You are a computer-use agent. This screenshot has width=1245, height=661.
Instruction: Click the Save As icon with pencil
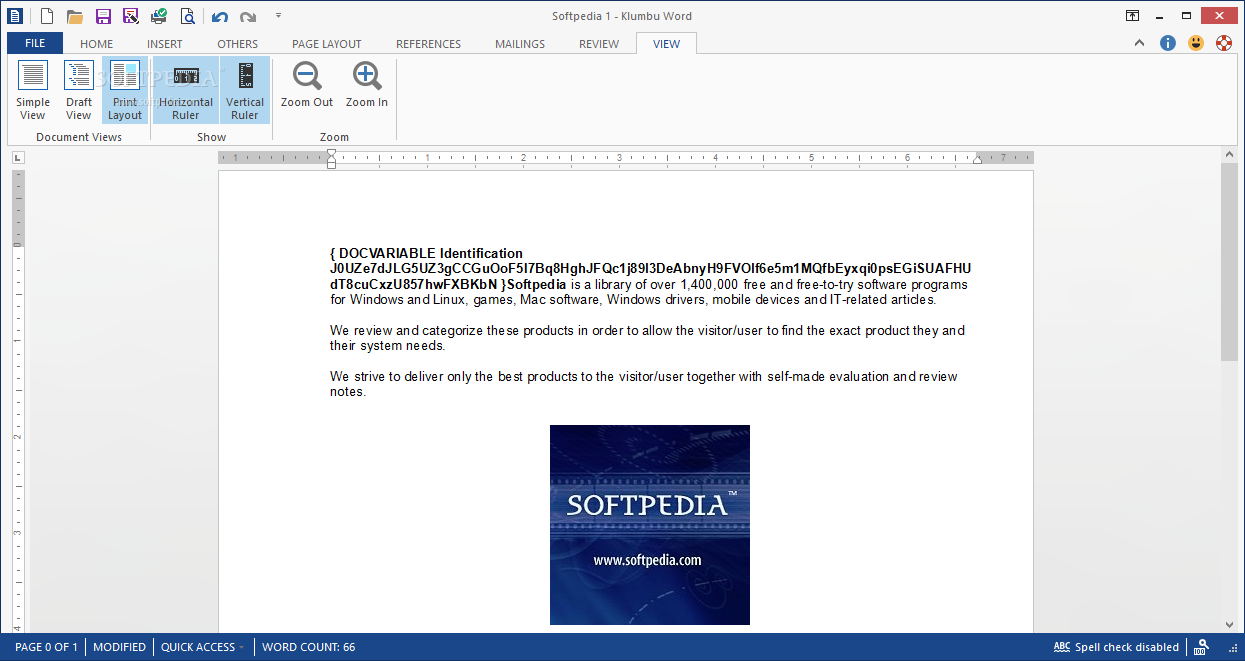(131, 16)
